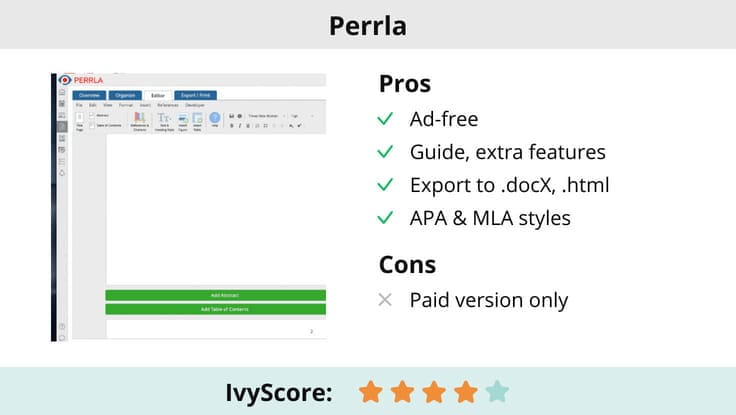Open the Export / Print tab
The image size is (736, 415).
(193, 95)
